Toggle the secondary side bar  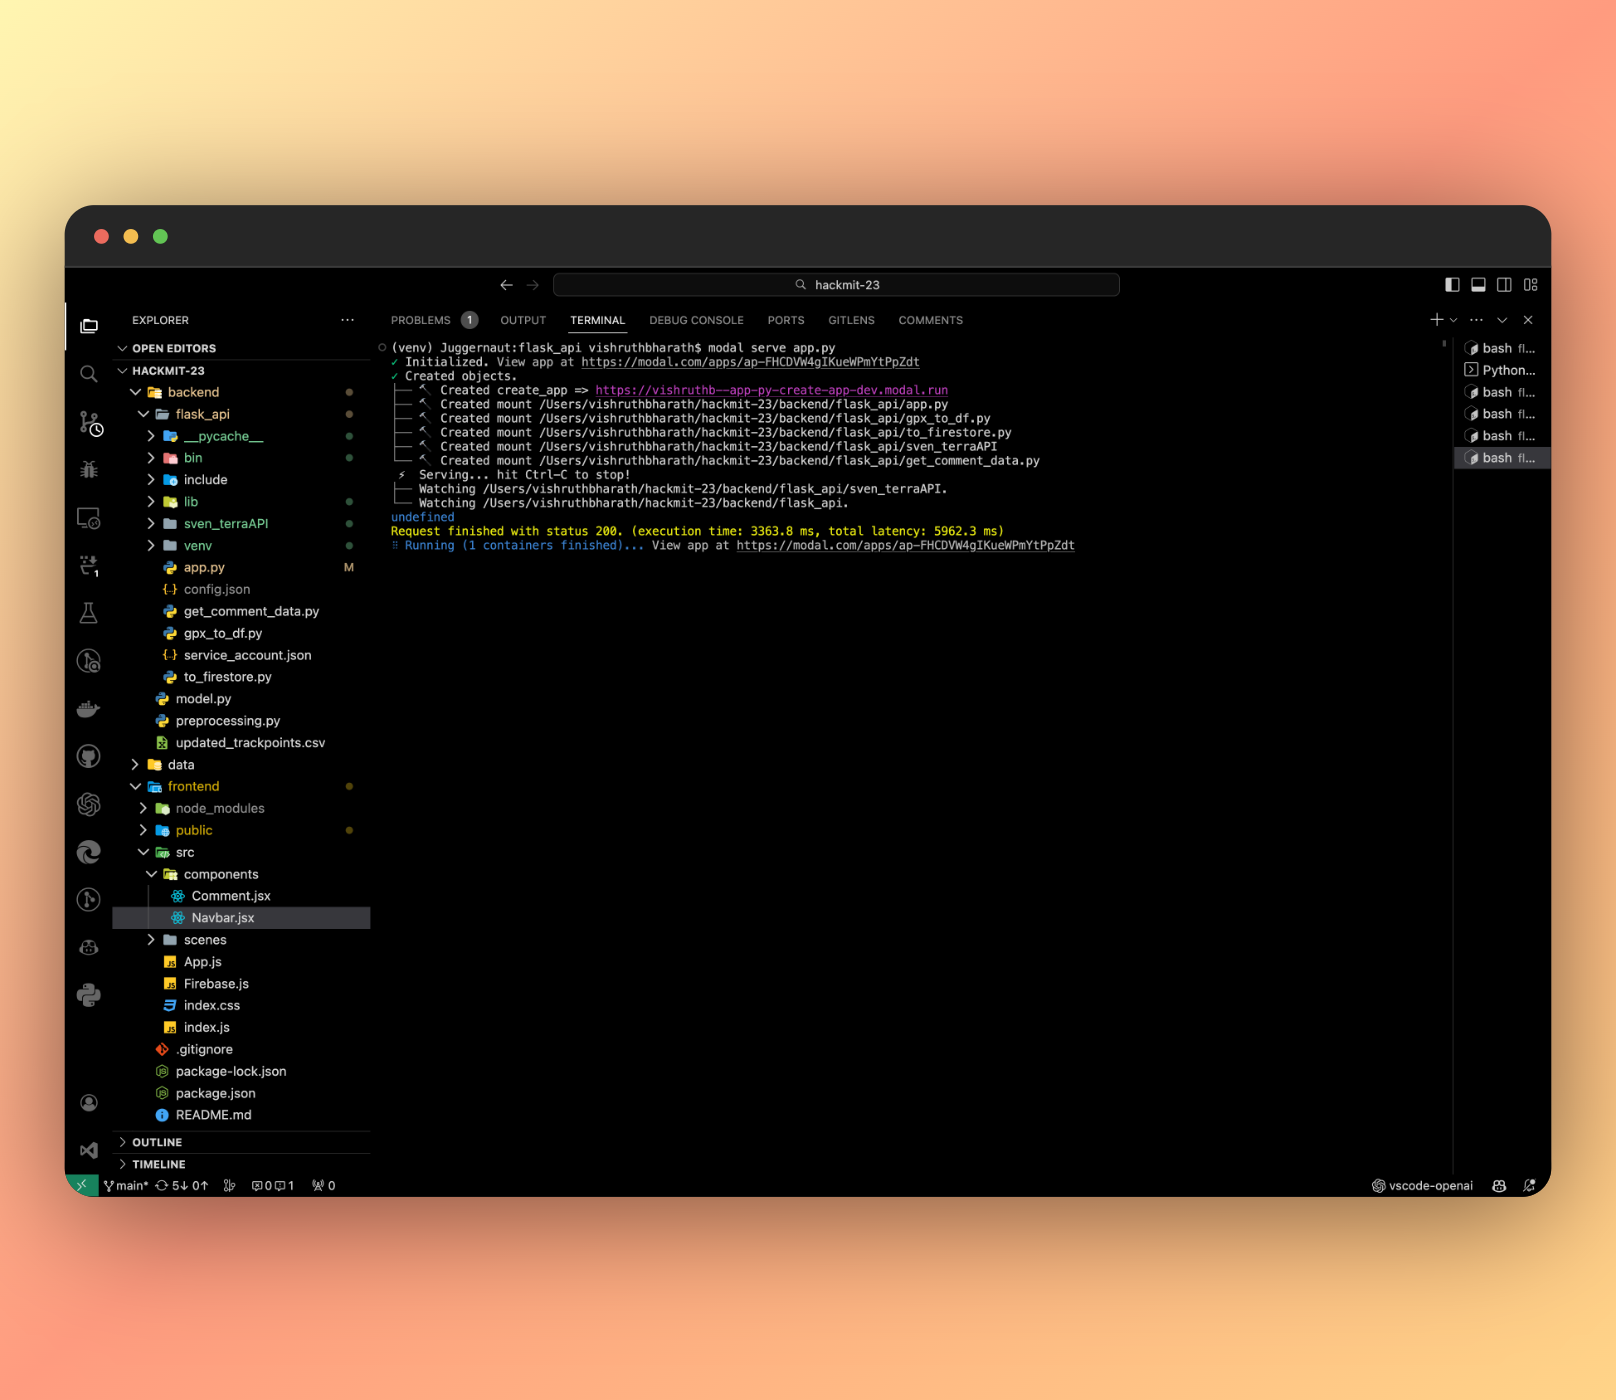(x=1504, y=285)
